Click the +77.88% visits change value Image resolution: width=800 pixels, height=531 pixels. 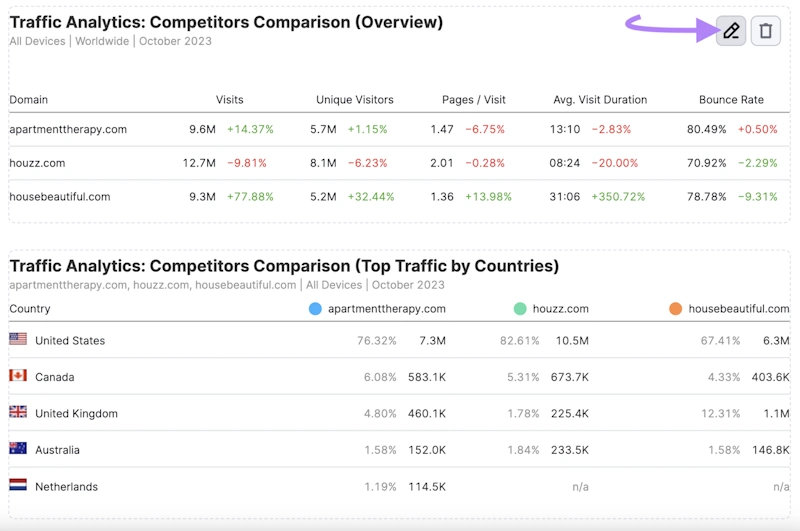coord(250,197)
